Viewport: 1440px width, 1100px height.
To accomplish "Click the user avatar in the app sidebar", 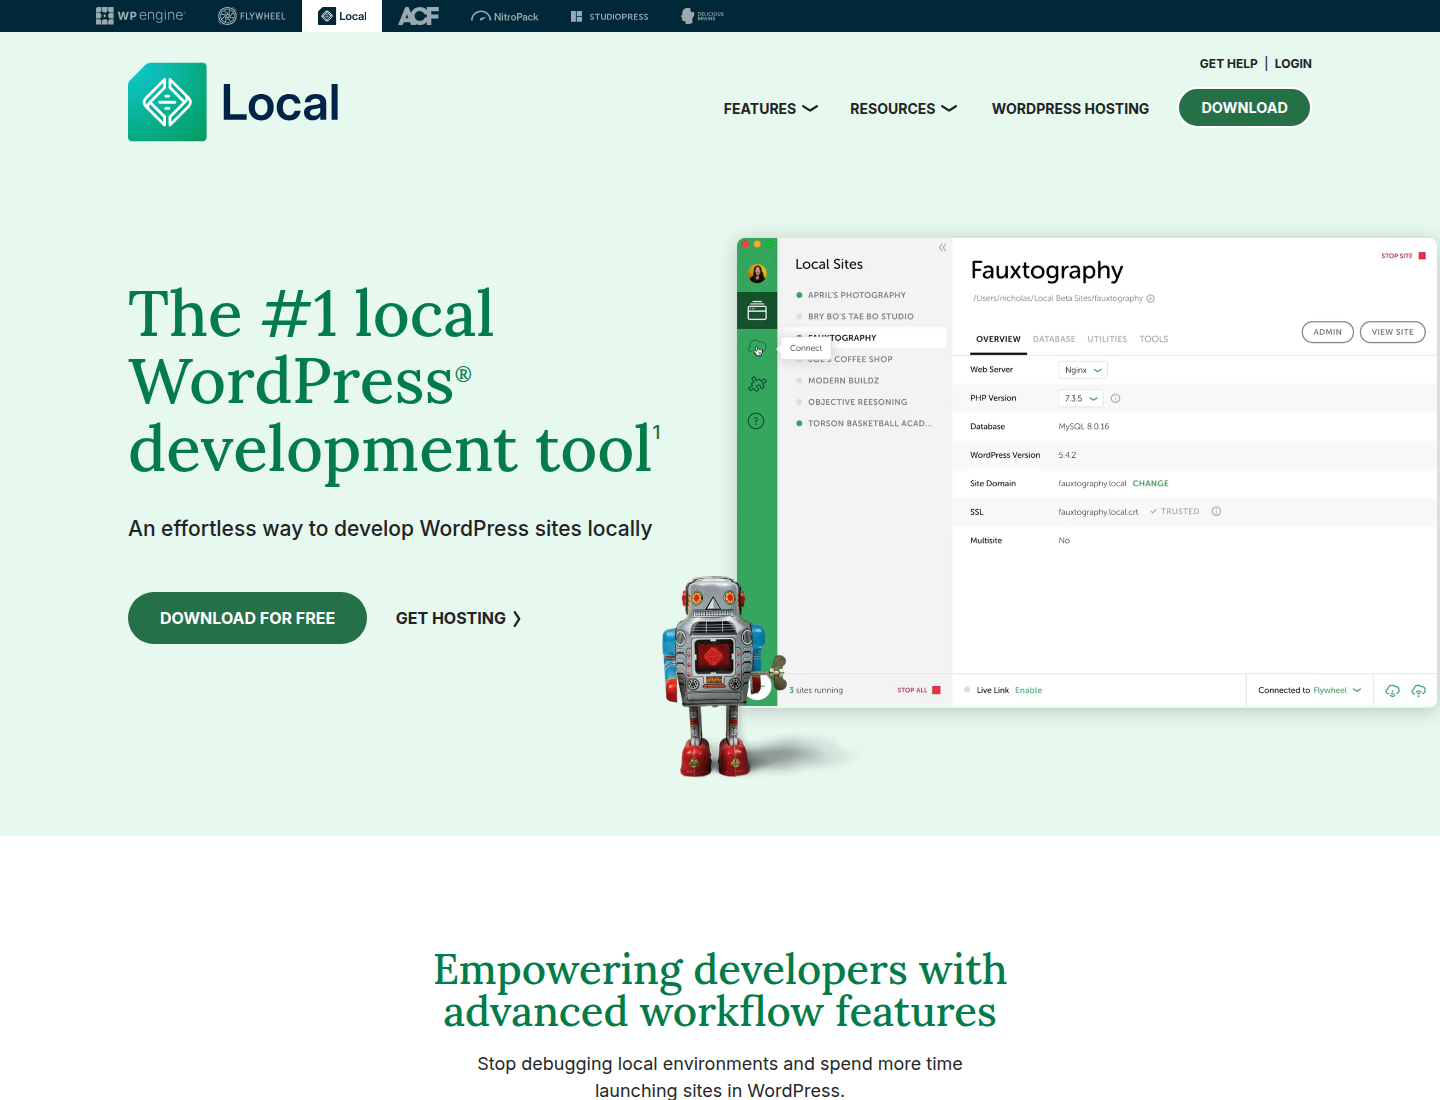I will pyautogui.click(x=757, y=273).
